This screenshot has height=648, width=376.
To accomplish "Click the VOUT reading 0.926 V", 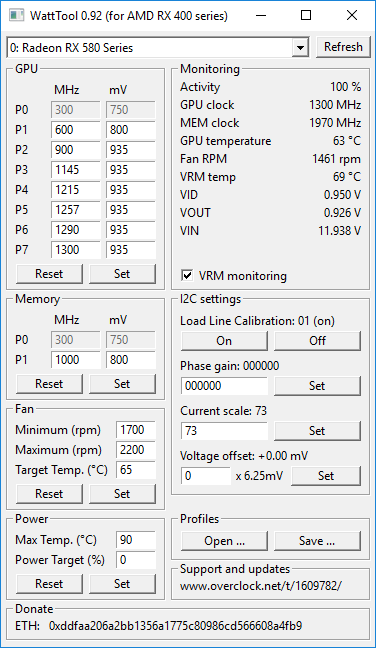I will [342, 213].
